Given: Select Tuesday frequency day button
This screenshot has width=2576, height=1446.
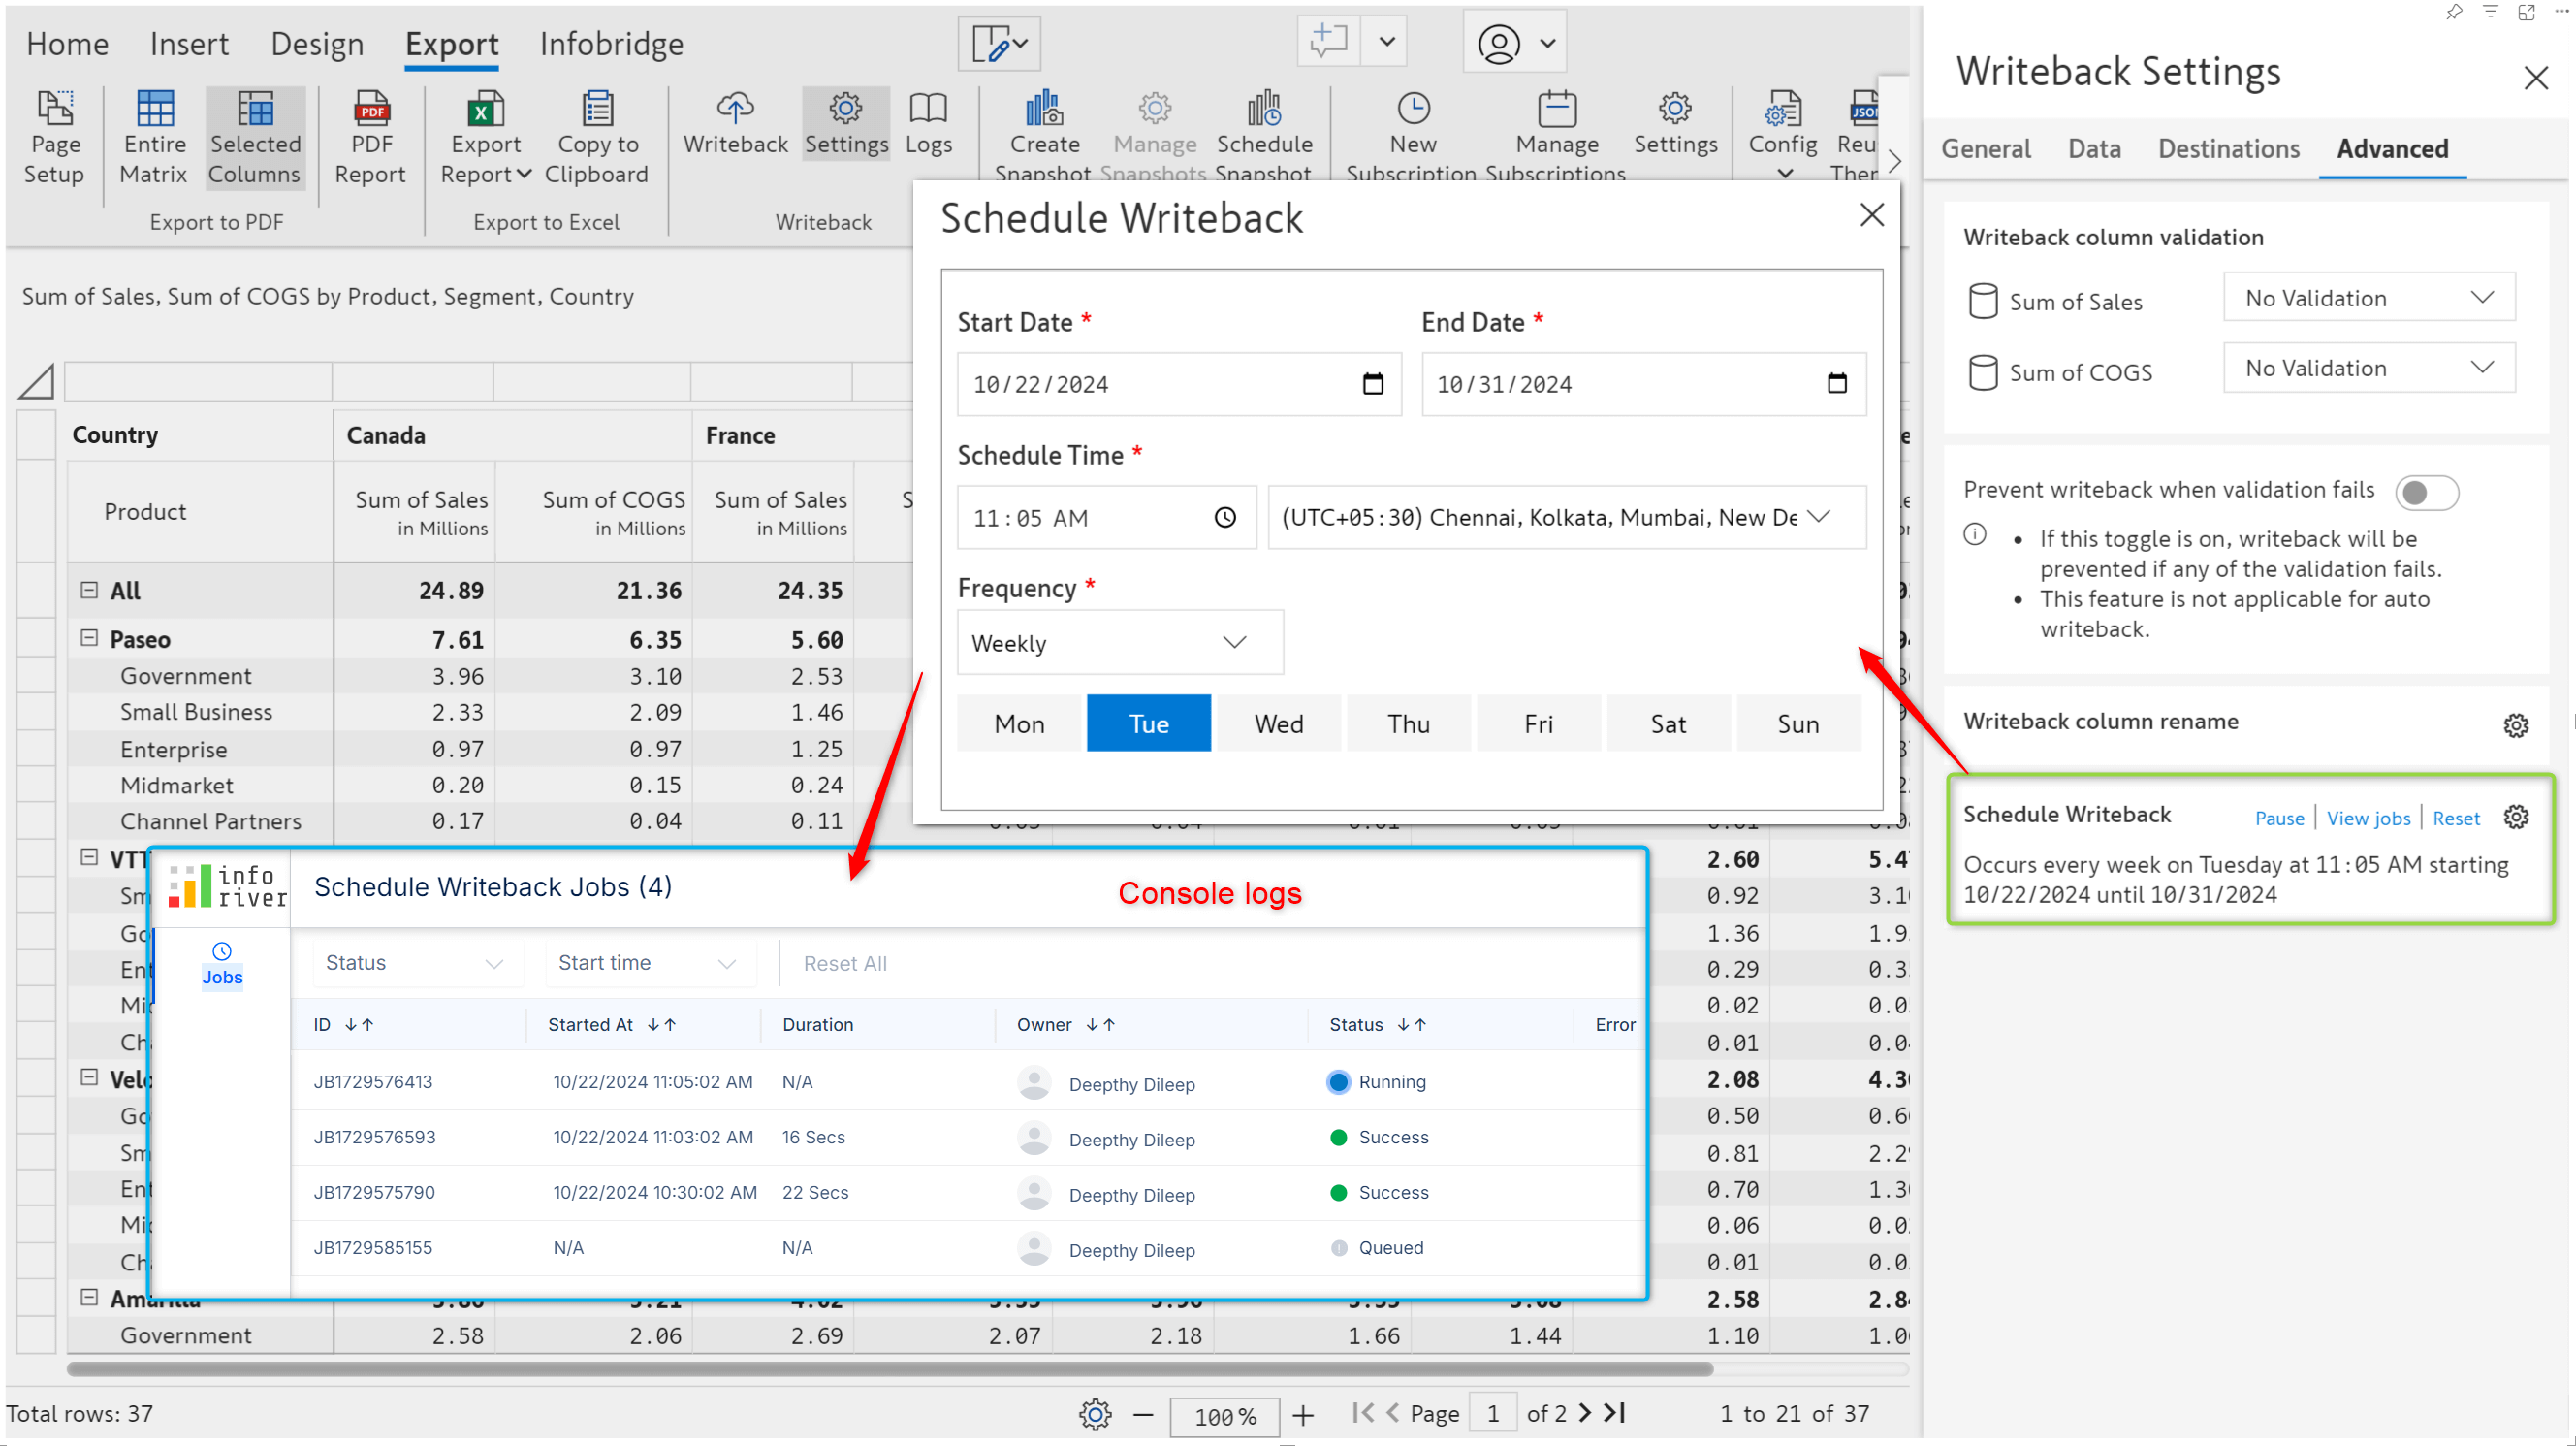Looking at the screenshot, I should pyautogui.click(x=1148, y=723).
